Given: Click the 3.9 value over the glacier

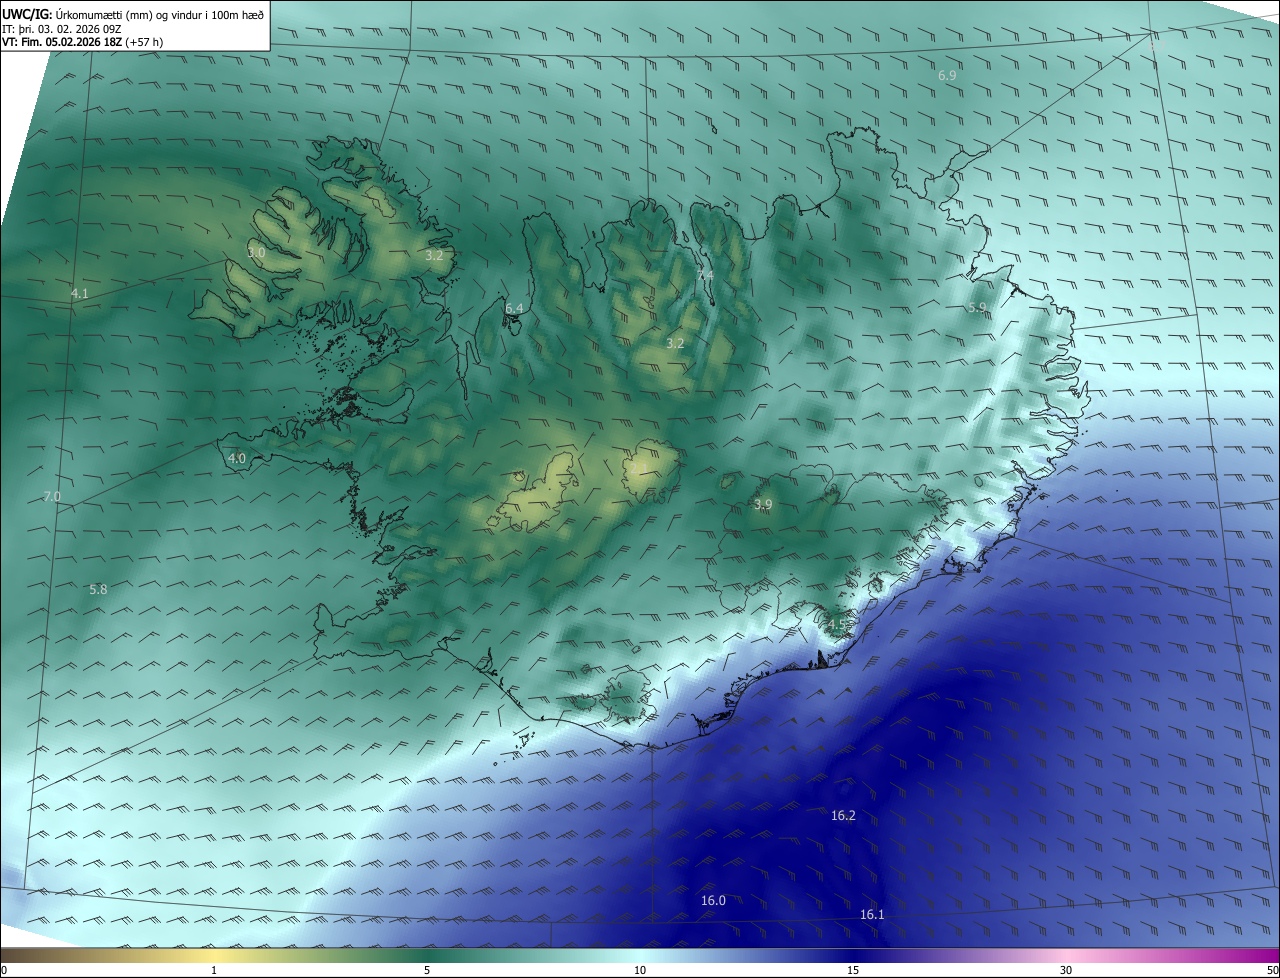Looking at the screenshot, I should point(763,505).
